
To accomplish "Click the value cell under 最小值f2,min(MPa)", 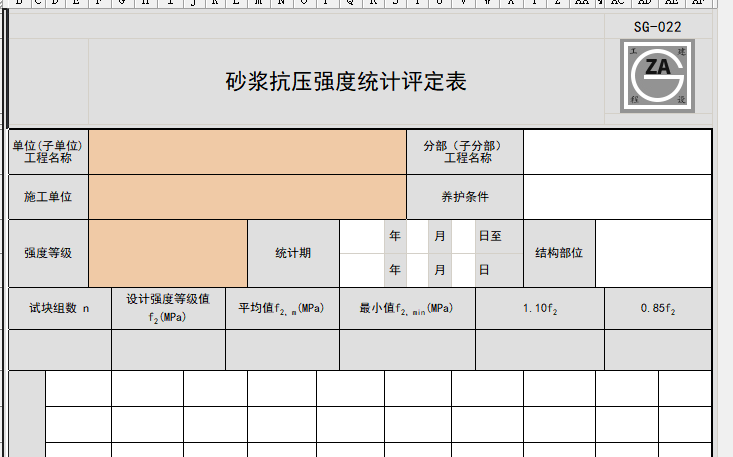I will pyautogui.click(x=407, y=350).
